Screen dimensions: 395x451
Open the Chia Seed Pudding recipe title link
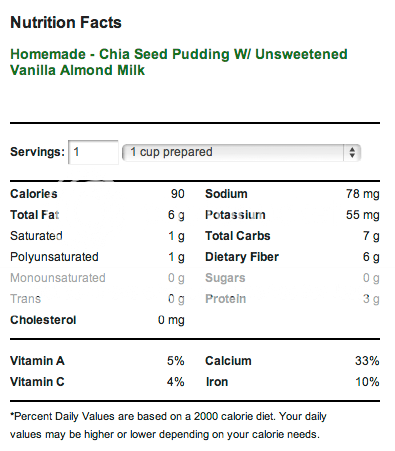click(179, 62)
